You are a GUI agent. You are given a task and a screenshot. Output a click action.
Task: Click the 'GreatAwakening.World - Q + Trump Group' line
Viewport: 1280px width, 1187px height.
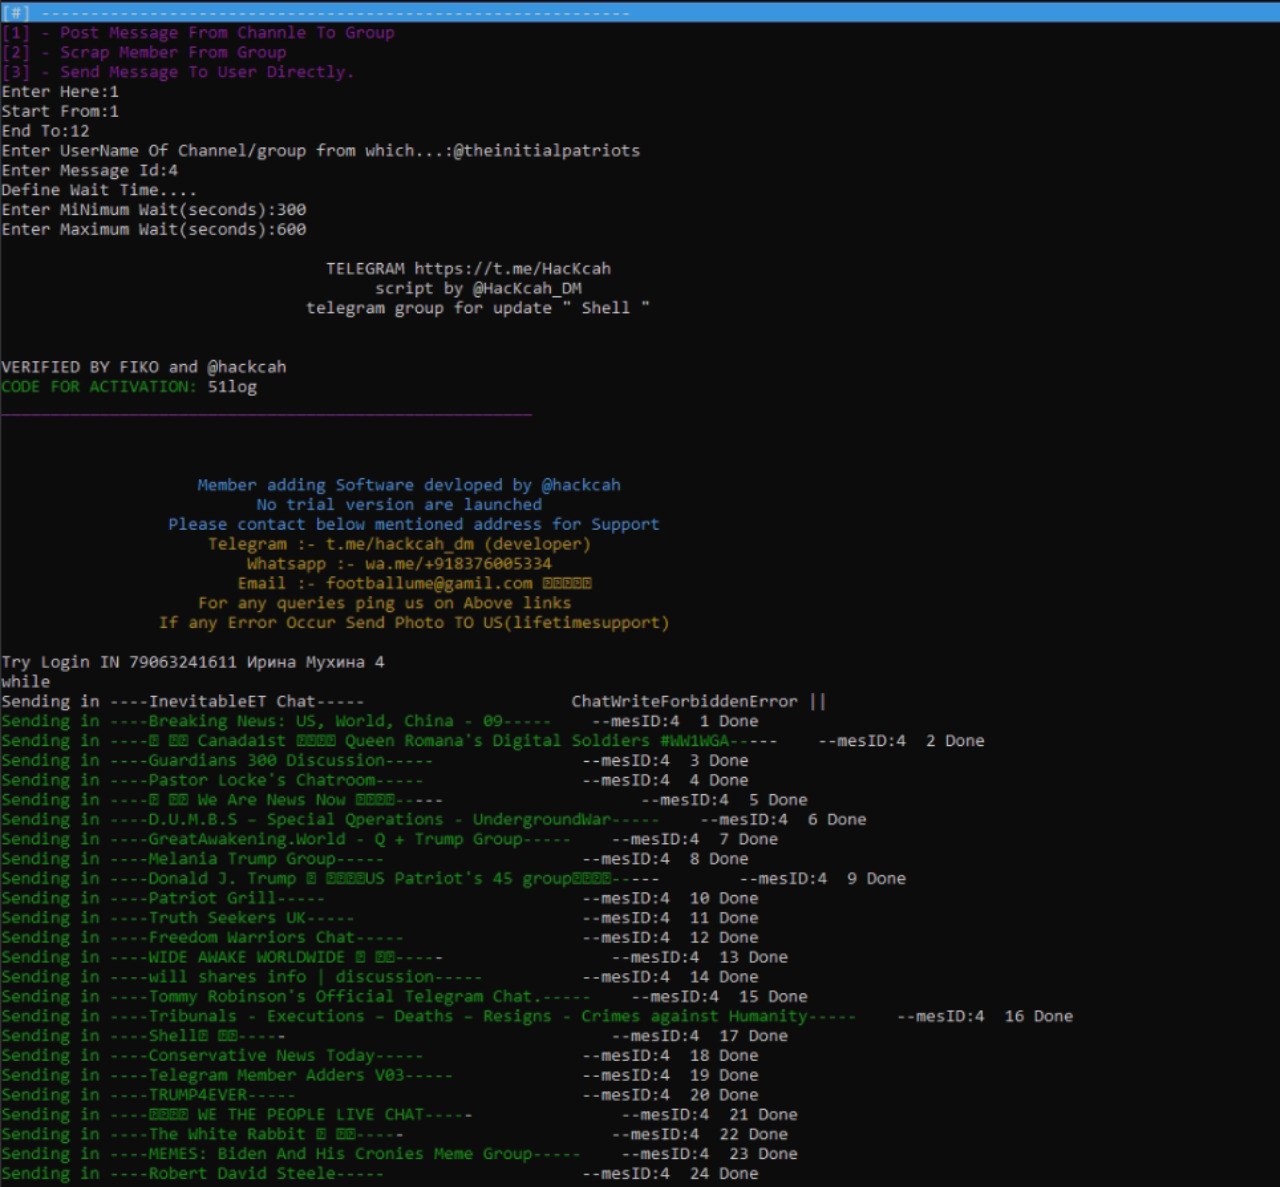(x=390, y=839)
